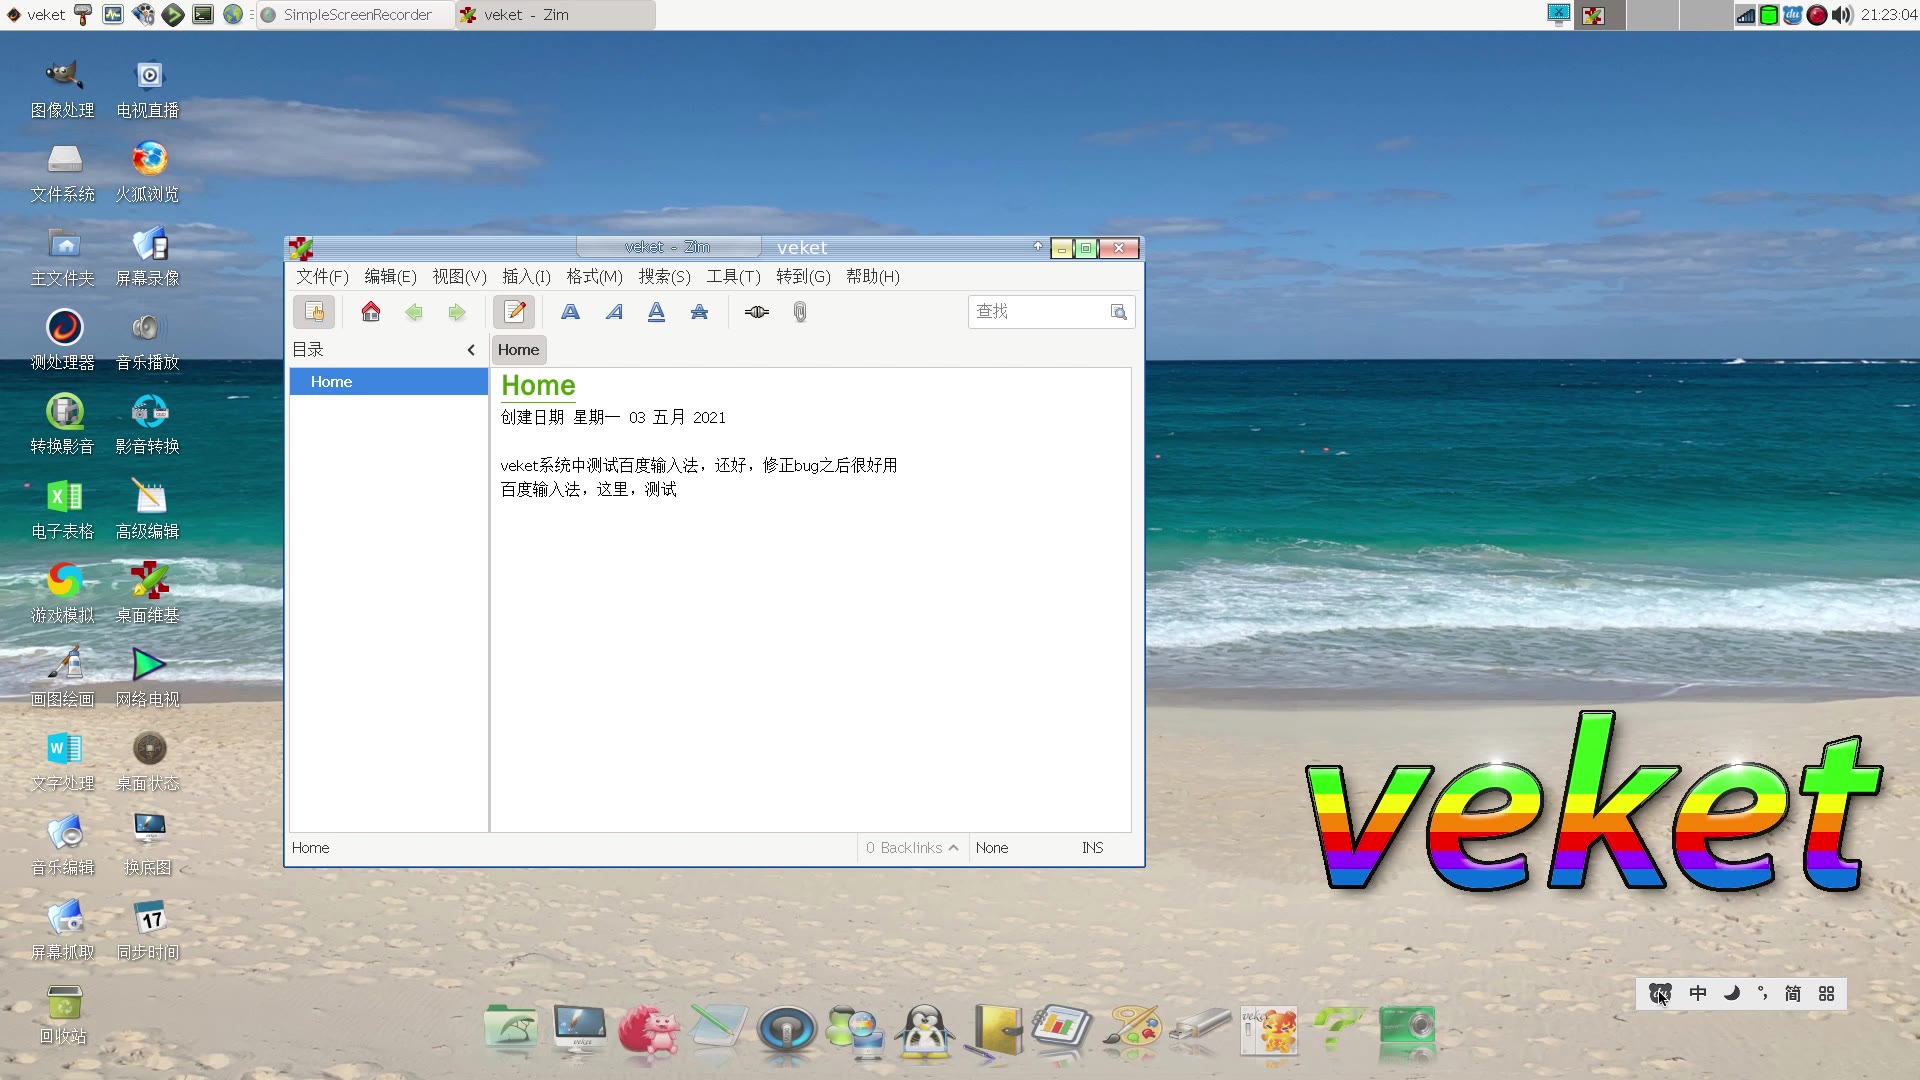The image size is (1920, 1080).
Task: Launch 火狐浏览 Firefox desktop icon
Action: pos(148,173)
